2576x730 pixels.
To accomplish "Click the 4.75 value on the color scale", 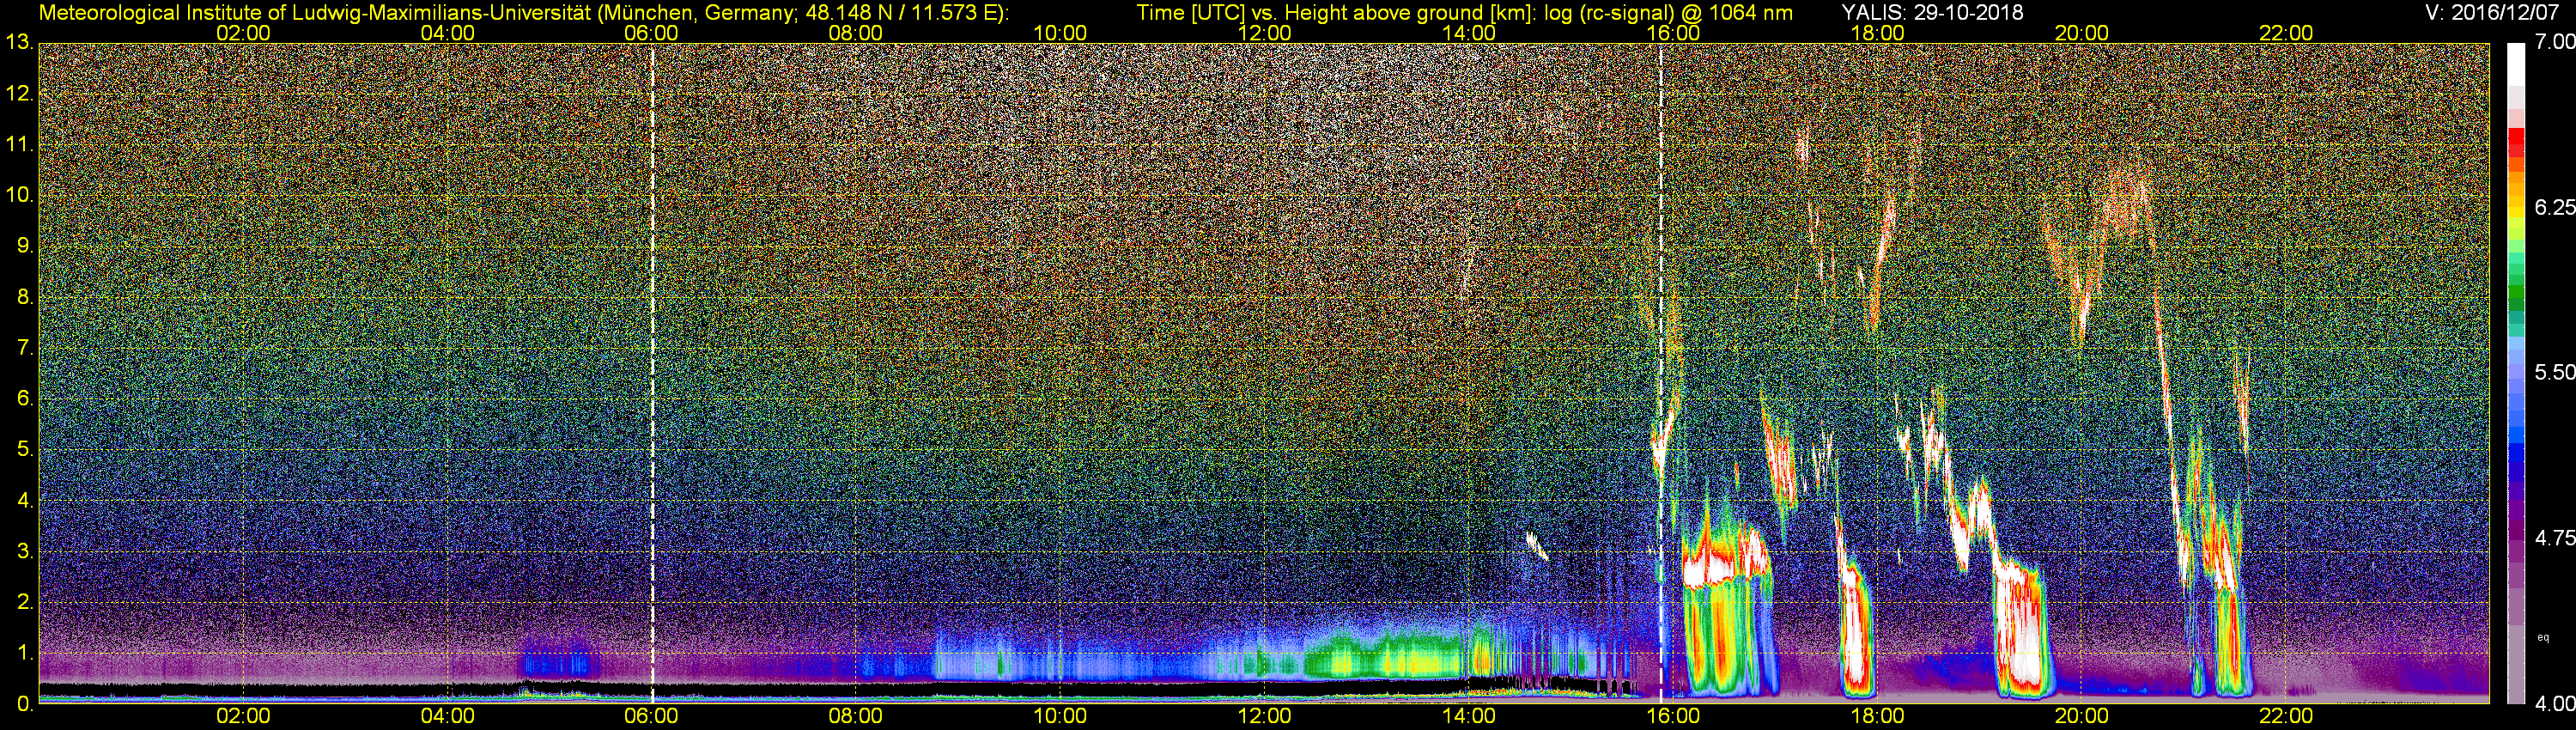I will point(2554,538).
